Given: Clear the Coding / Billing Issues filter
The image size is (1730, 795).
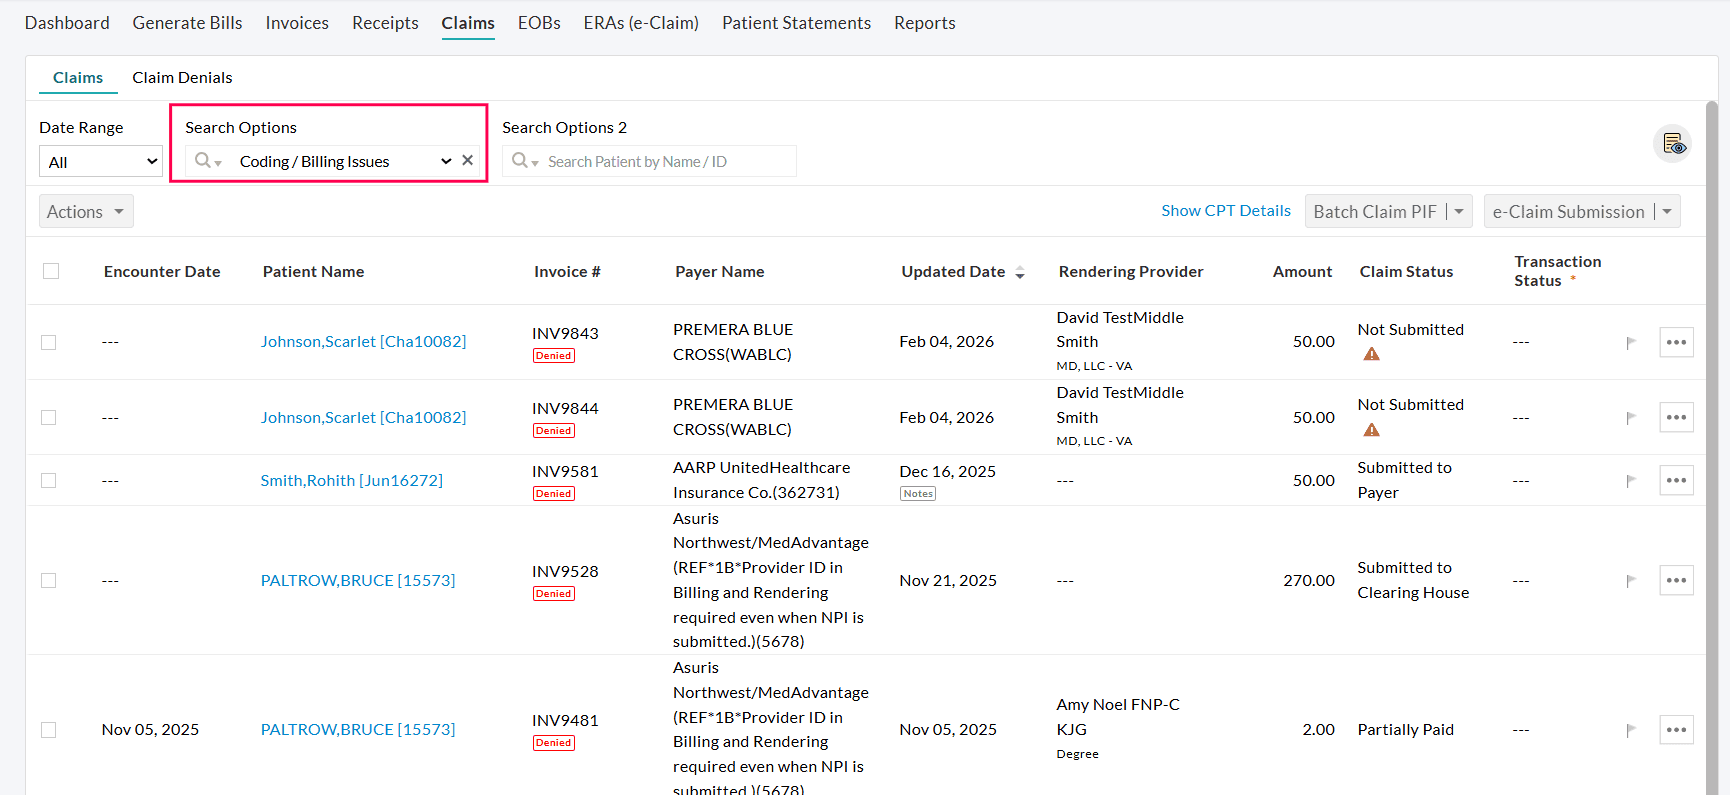Looking at the screenshot, I should (x=467, y=160).
